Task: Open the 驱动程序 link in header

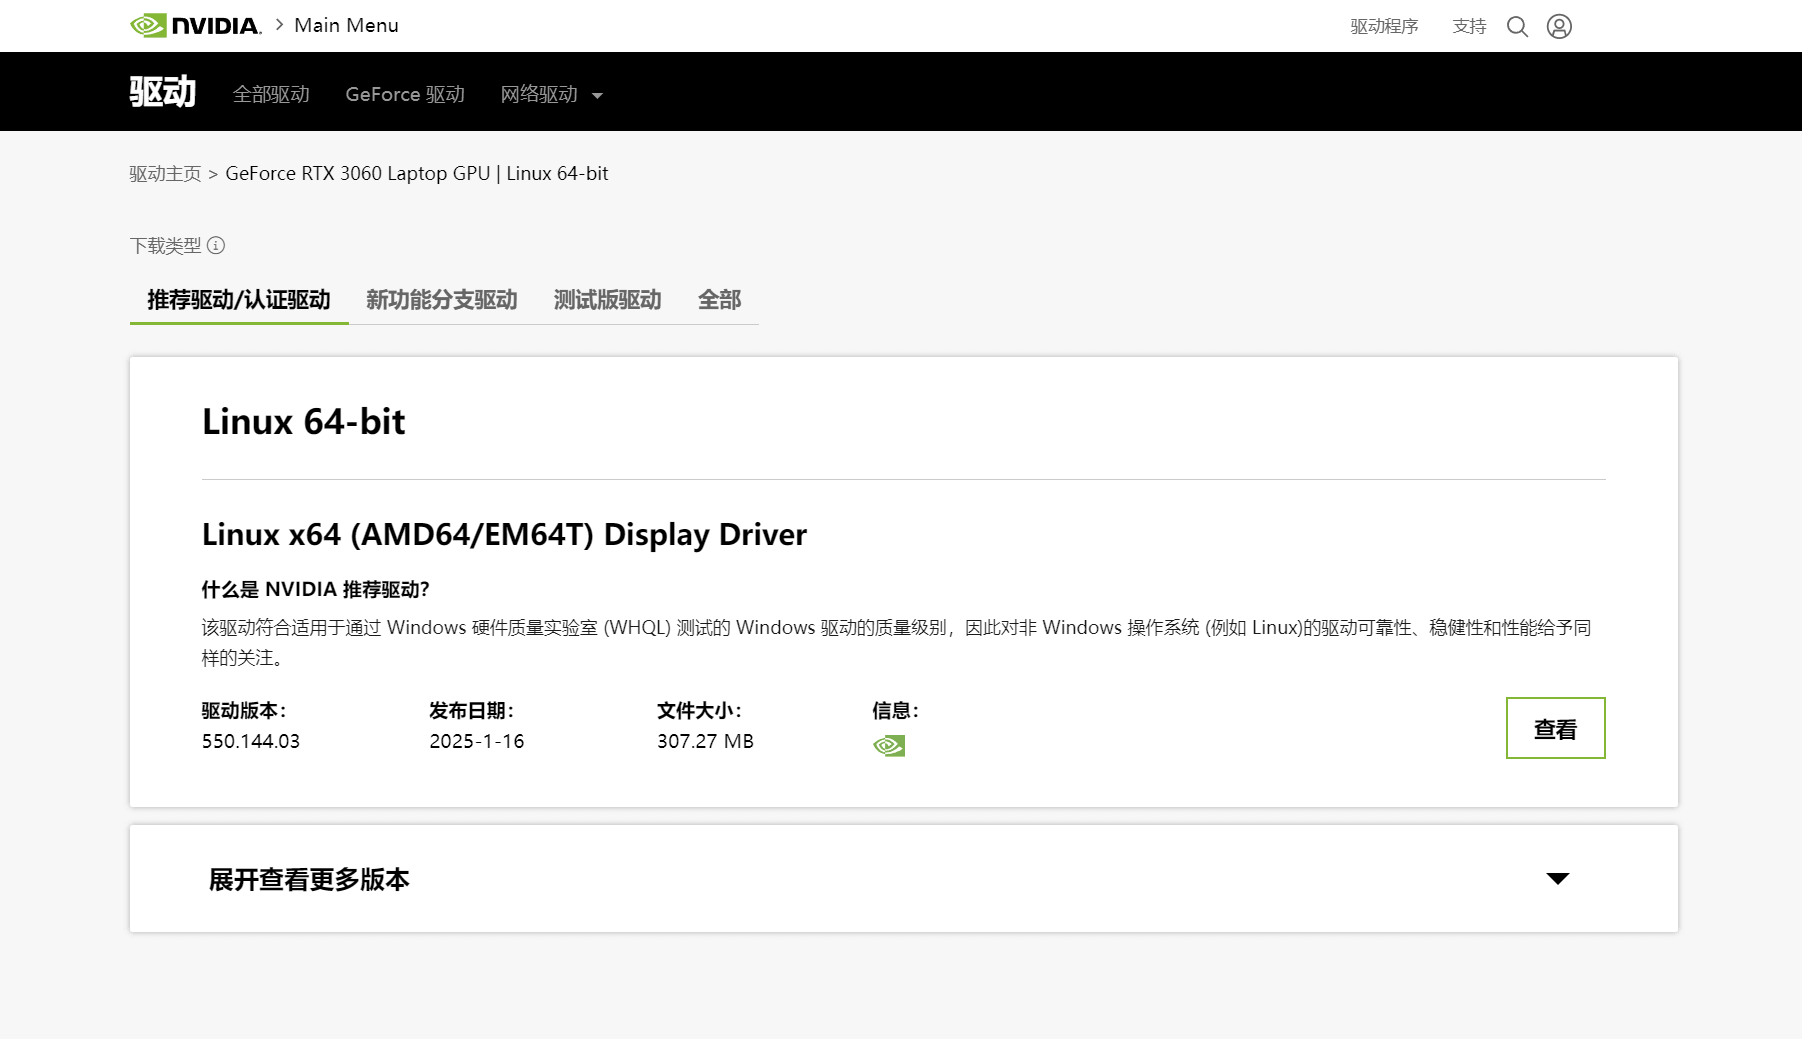Action: [1384, 27]
